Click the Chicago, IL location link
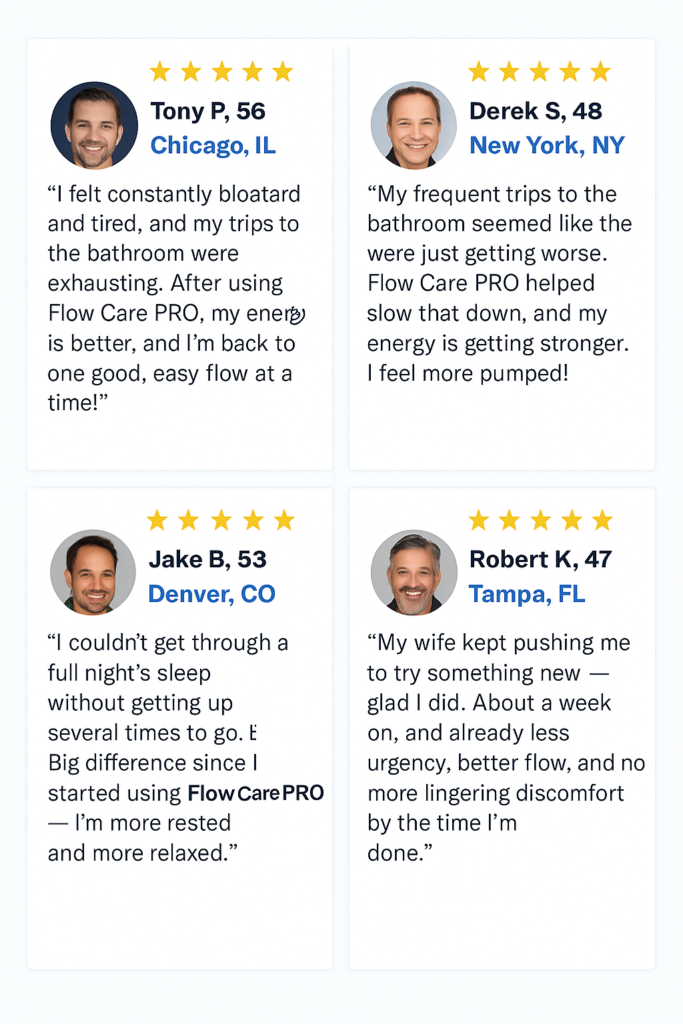 pyautogui.click(x=213, y=145)
